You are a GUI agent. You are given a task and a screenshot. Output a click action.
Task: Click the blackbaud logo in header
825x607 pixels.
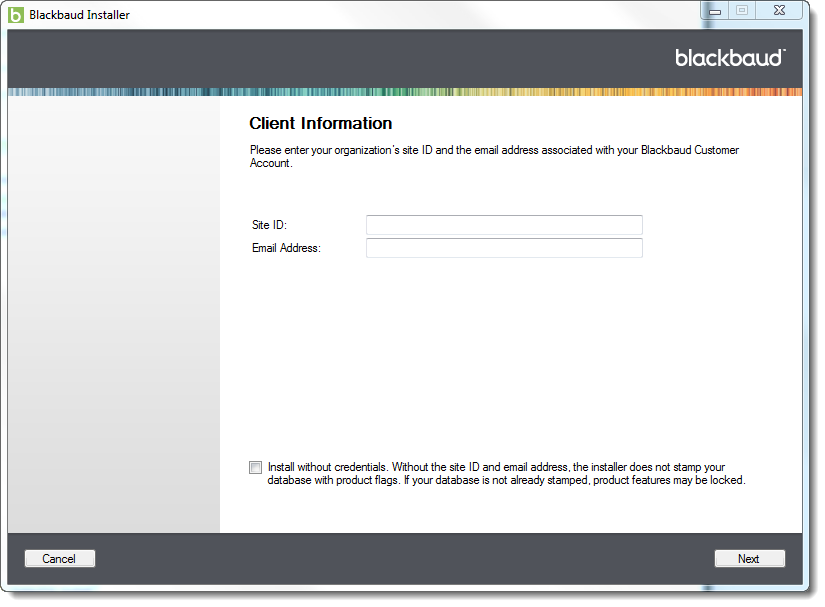[x=730, y=57]
